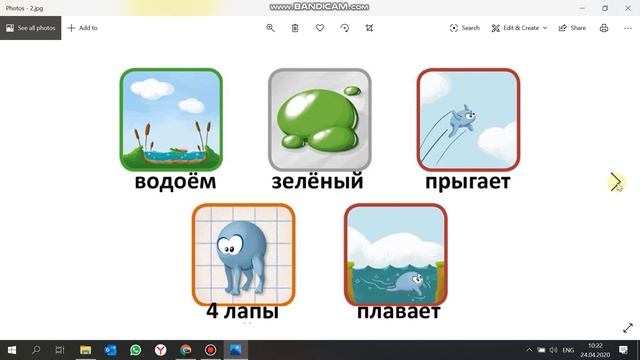Open Windows Start menu
Screen dimensions: 640x360
(x=12, y=350)
